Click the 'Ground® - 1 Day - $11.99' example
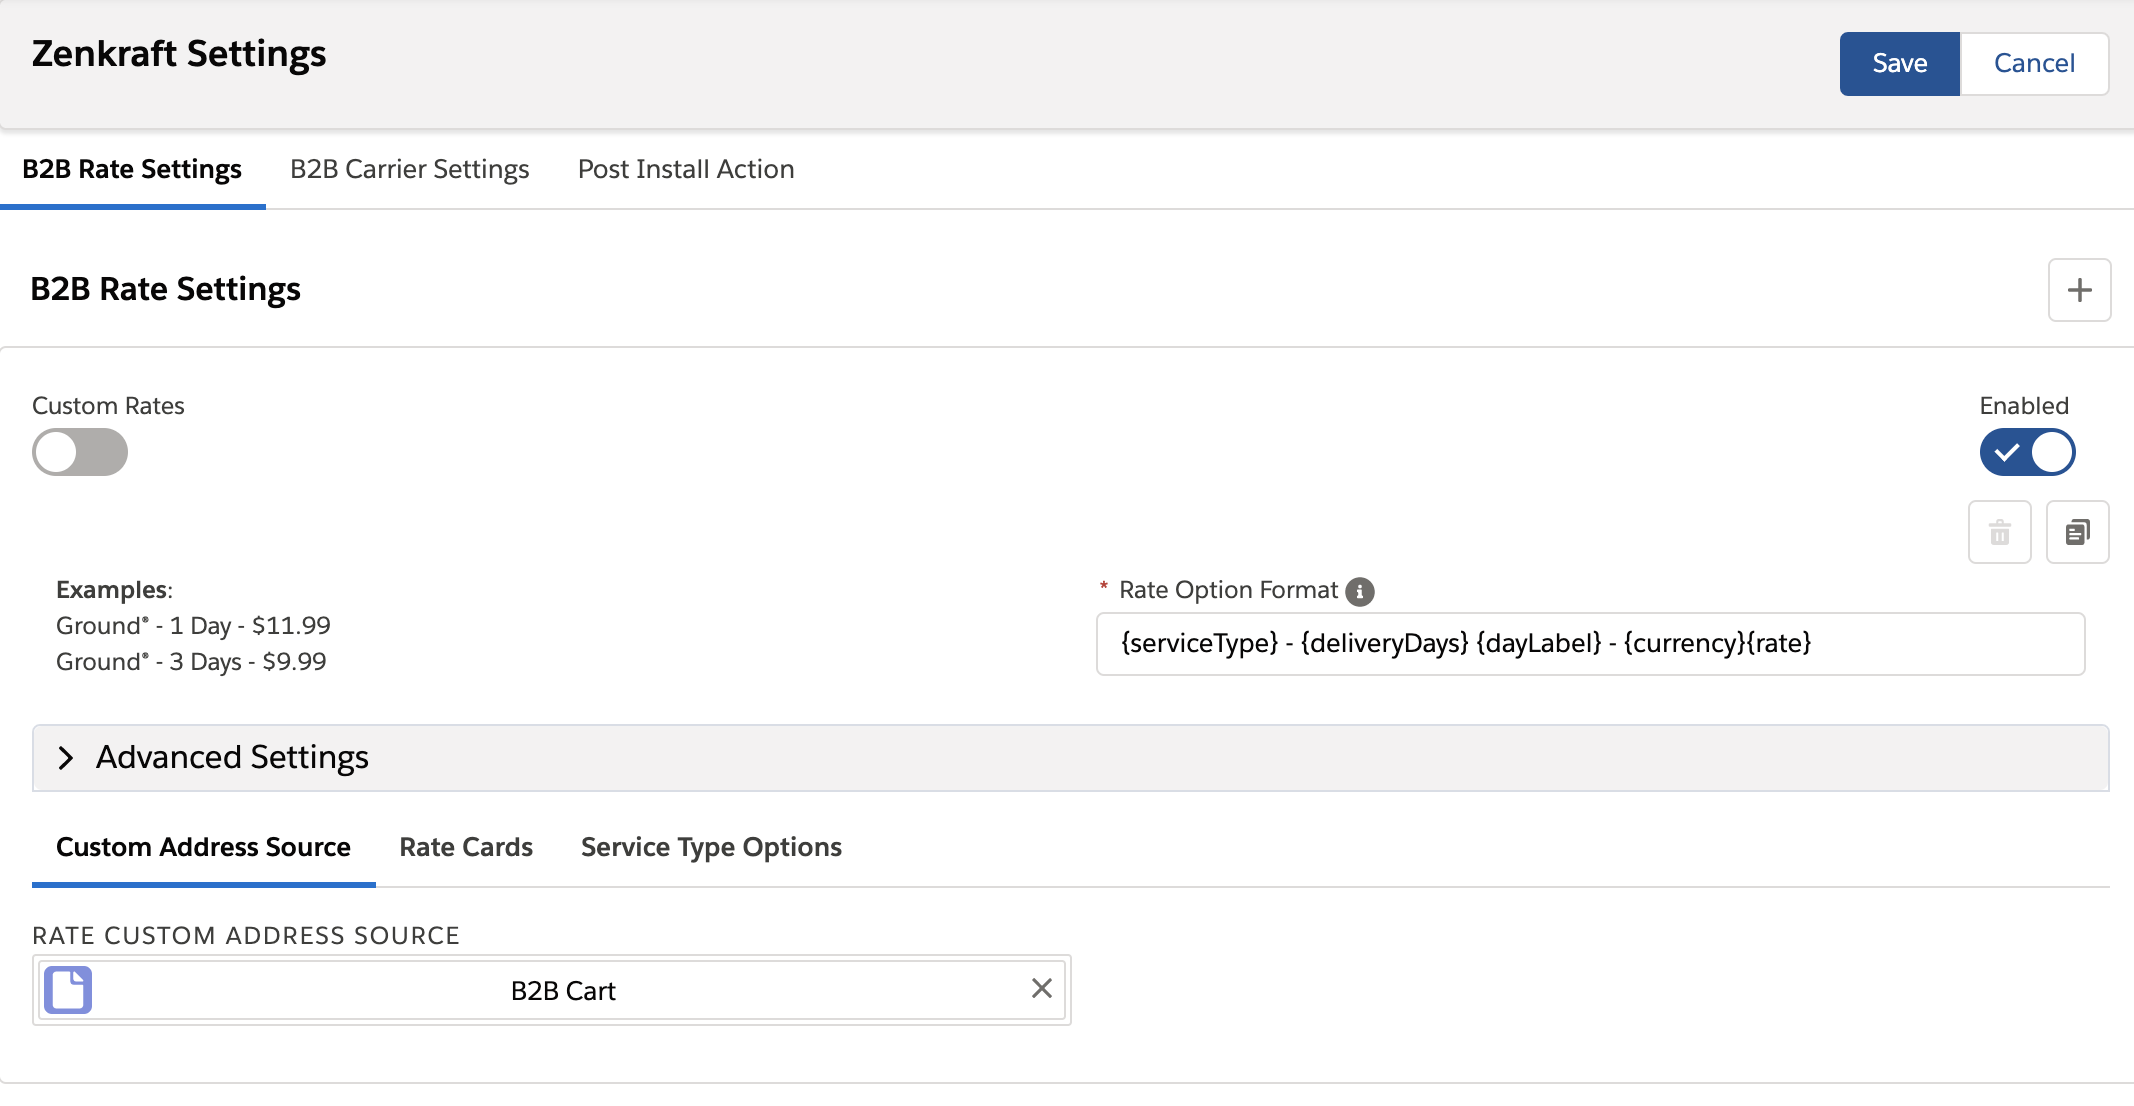Screen dimensions: 2134x1106 (193, 626)
